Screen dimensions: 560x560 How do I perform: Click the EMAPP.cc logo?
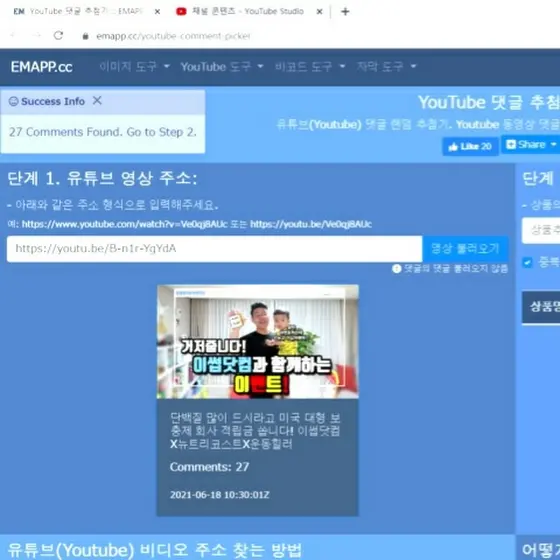(41, 67)
